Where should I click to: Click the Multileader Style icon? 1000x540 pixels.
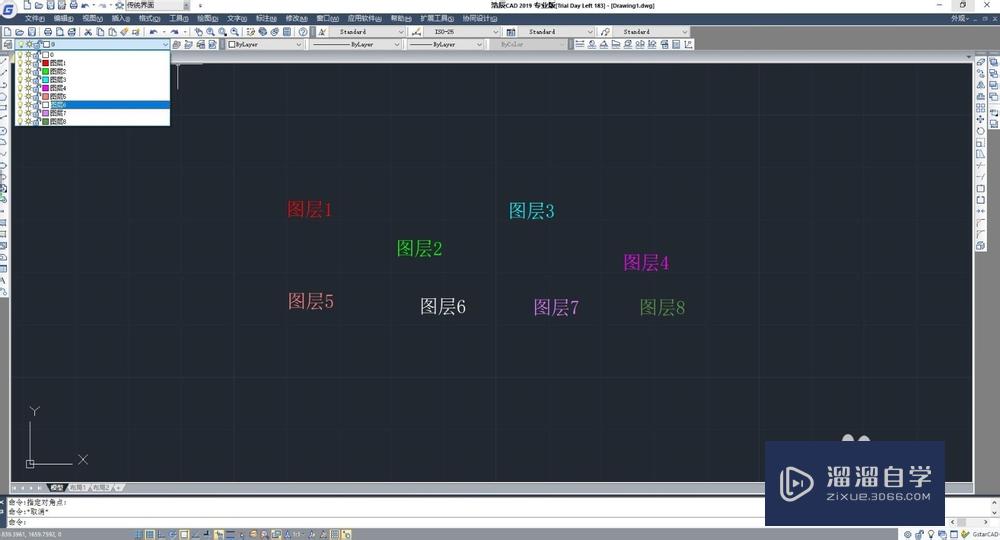pyautogui.click(x=605, y=32)
